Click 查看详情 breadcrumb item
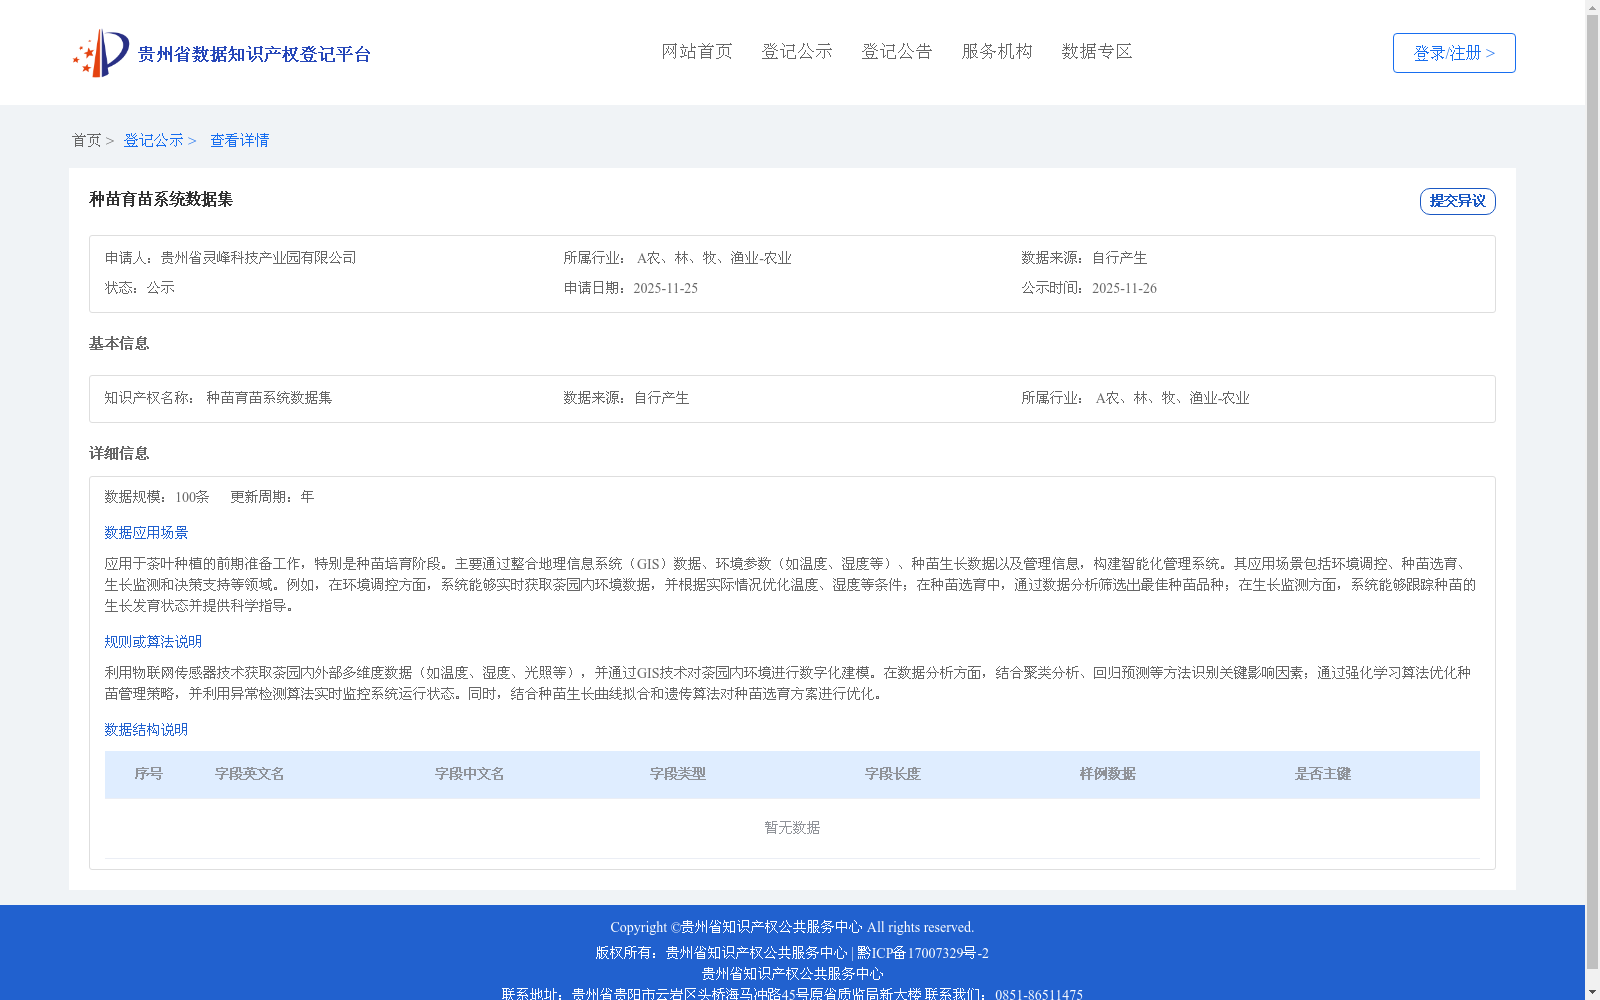 click(x=240, y=140)
